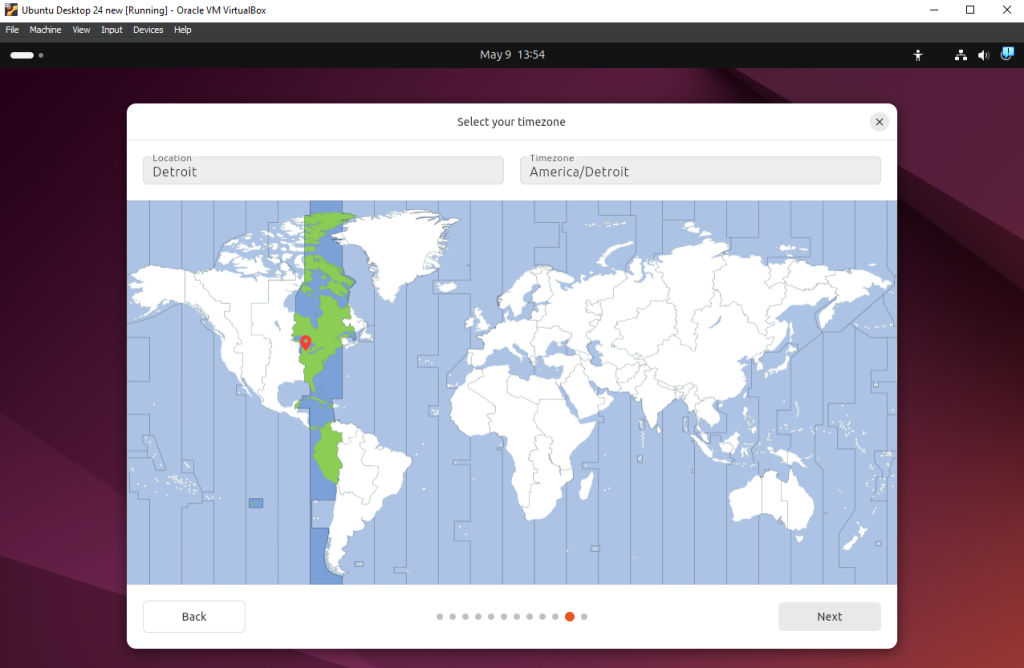Click the red location pin on map
The image size is (1024, 668).
pos(305,343)
